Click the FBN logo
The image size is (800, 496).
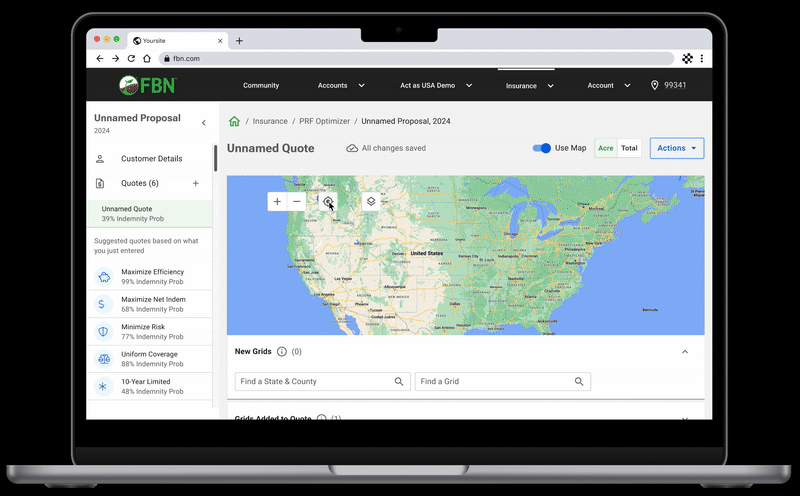(148, 85)
